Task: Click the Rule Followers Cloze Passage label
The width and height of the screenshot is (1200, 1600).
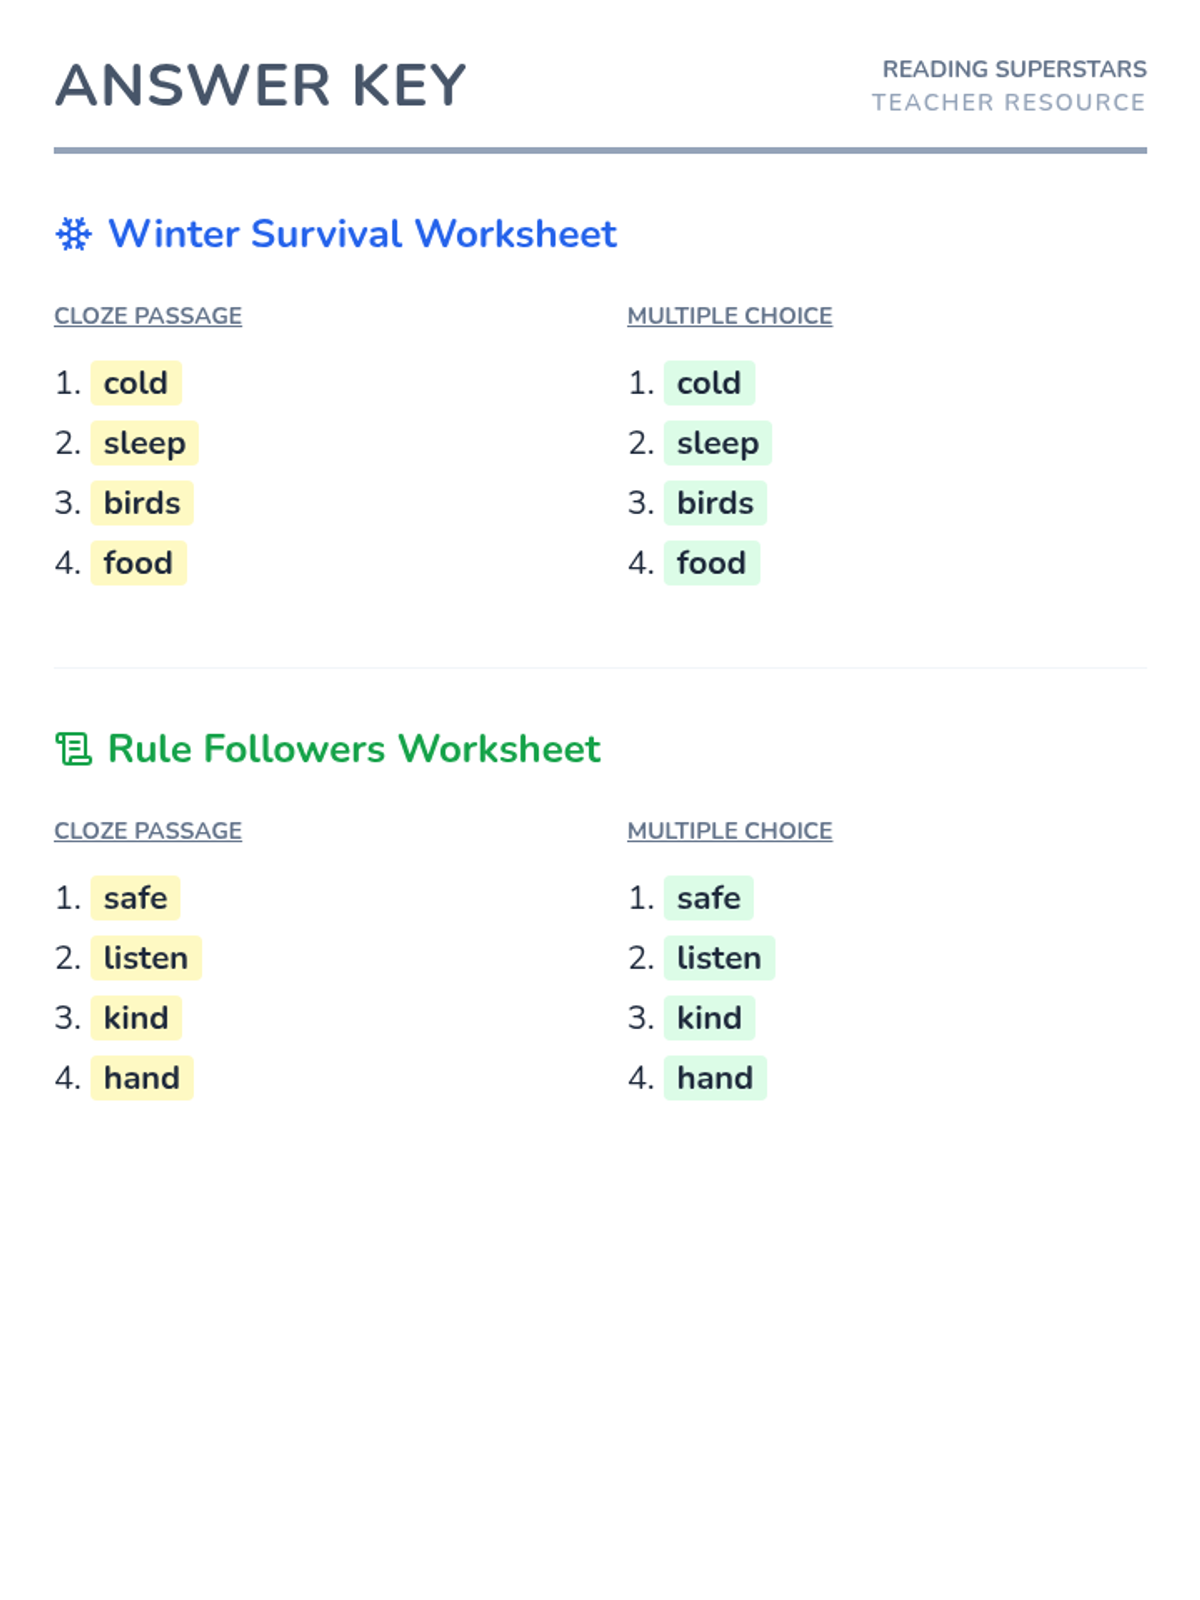Action: (x=148, y=831)
